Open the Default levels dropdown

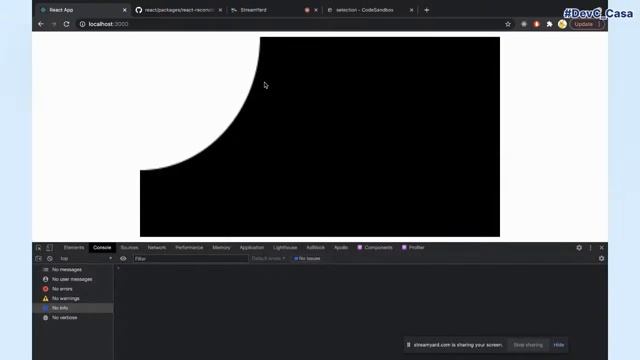(x=268, y=258)
